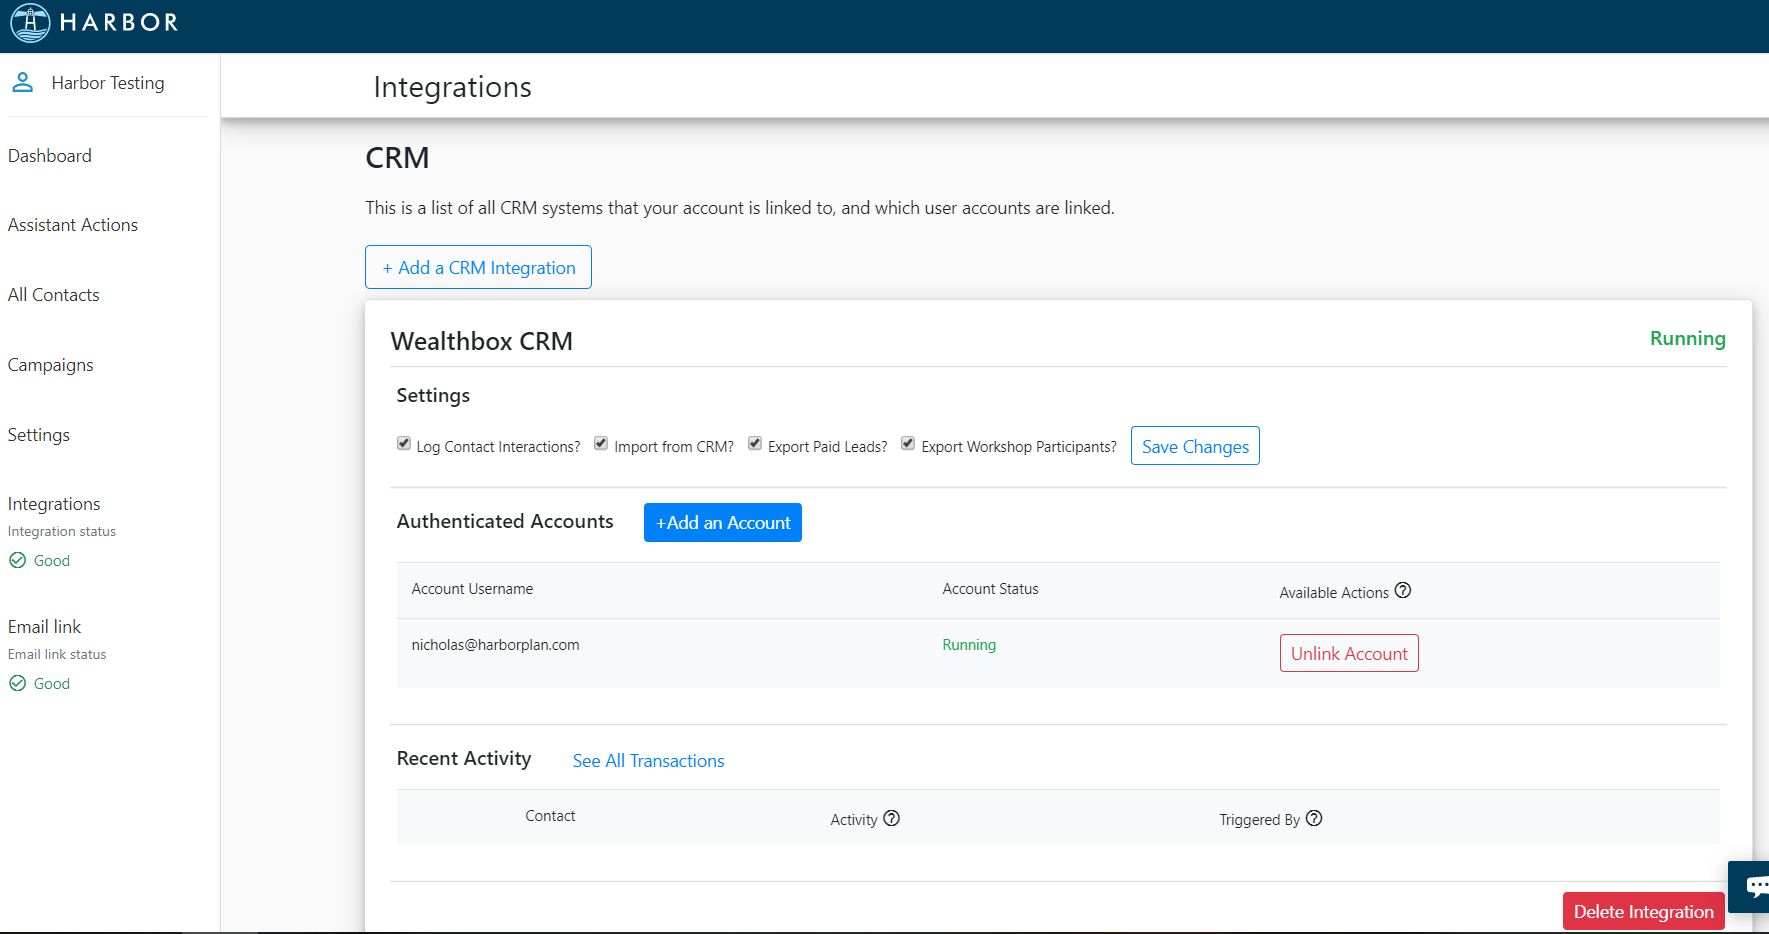Open Assistant Actions in the sidebar
This screenshot has width=1769, height=934.
pos(73,225)
